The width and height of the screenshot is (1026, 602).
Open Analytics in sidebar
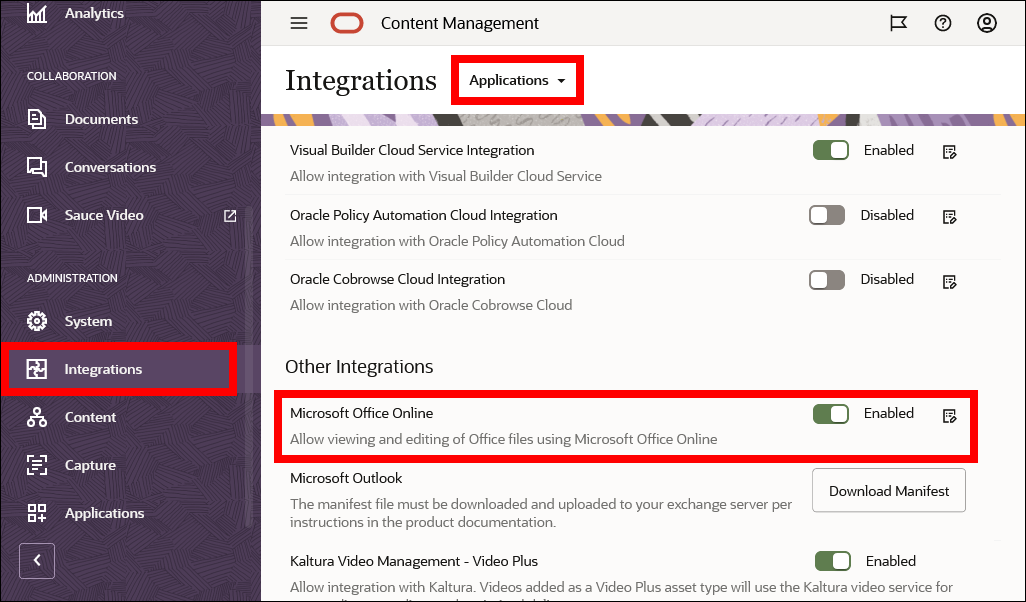tap(94, 13)
